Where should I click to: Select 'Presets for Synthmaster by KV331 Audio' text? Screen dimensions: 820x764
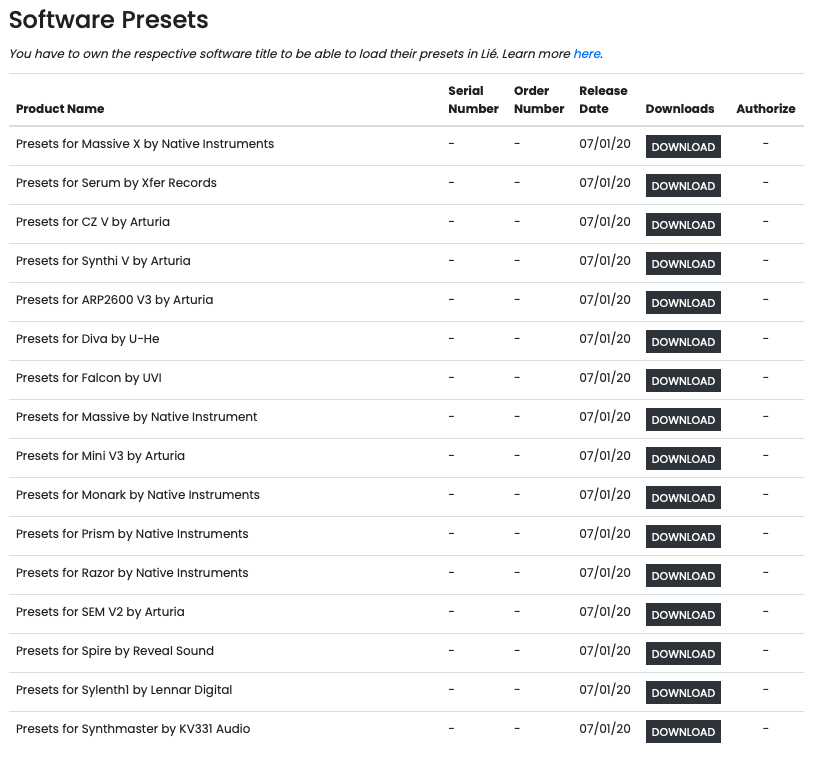tap(133, 729)
